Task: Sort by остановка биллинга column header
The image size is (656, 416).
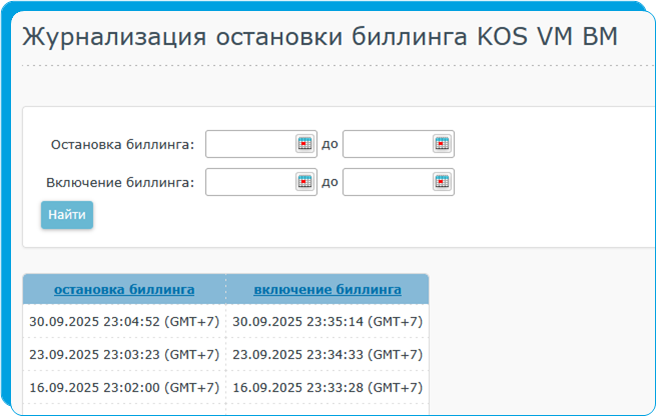Action: pos(124,290)
